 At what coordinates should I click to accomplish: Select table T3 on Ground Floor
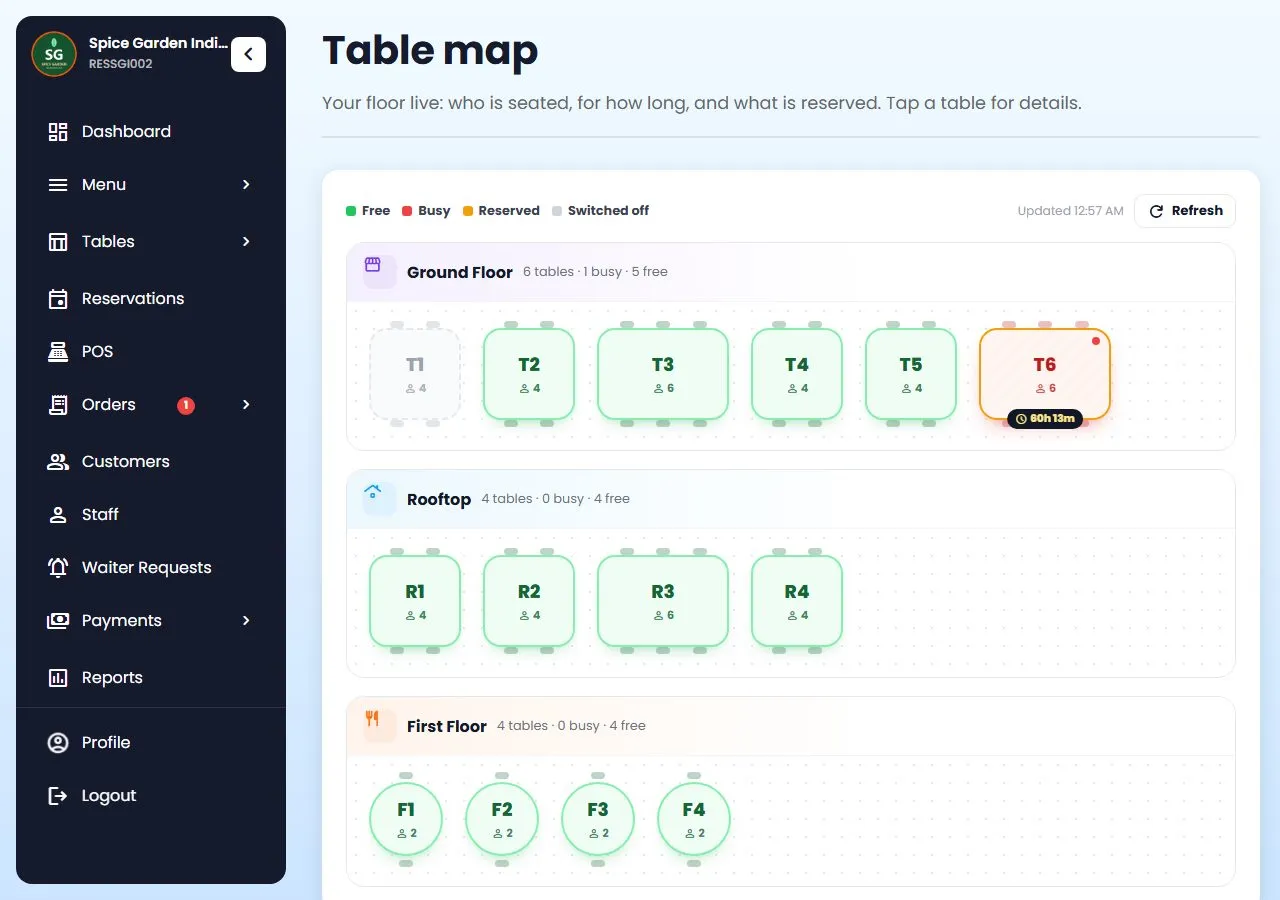coord(663,374)
